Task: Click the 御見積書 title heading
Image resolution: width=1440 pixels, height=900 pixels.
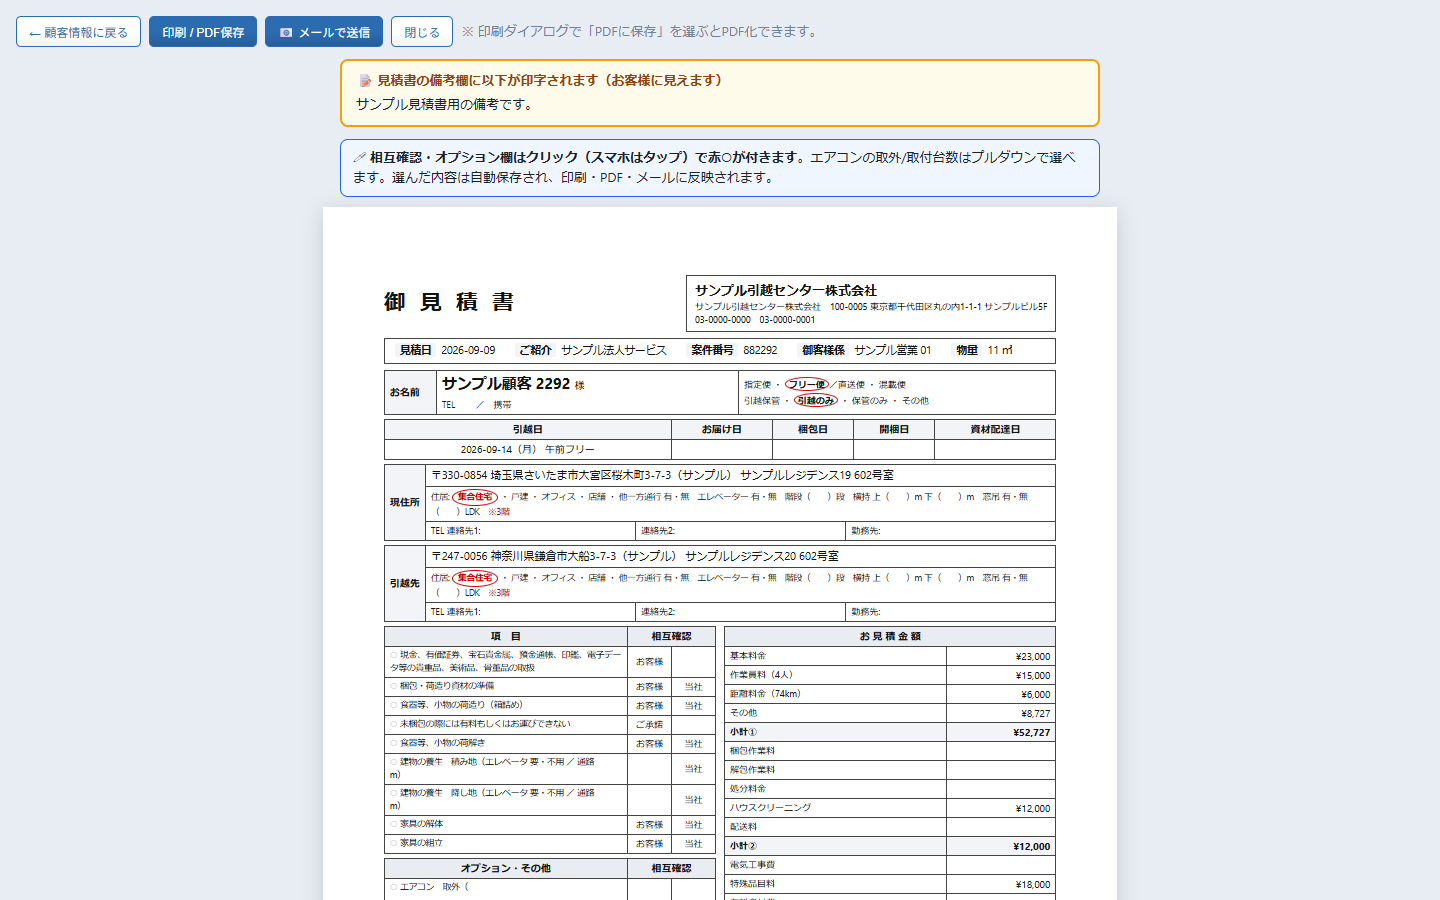Action: coord(449,302)
